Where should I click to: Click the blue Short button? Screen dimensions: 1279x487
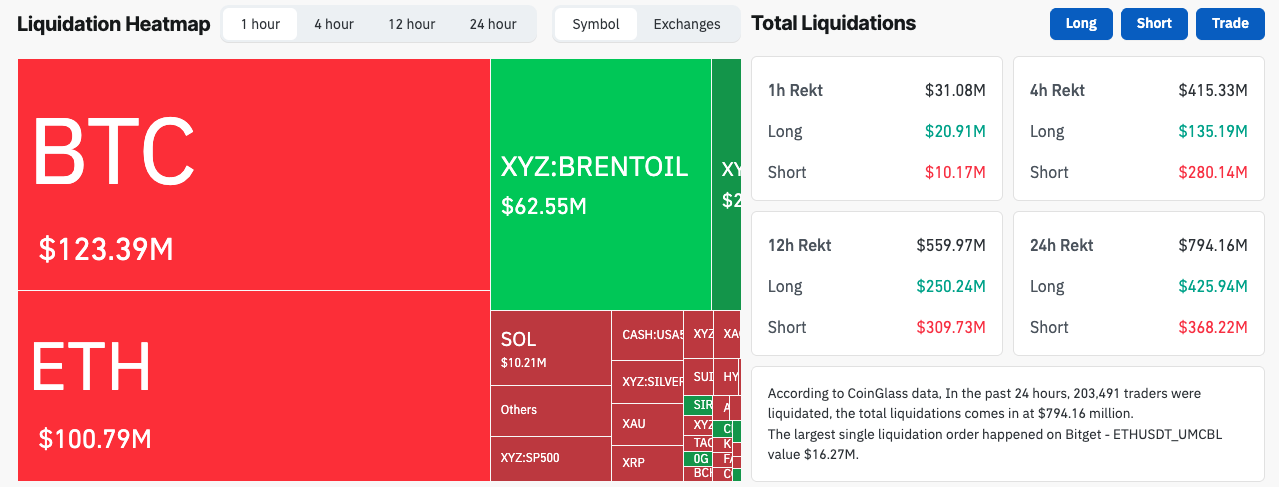1154,23
